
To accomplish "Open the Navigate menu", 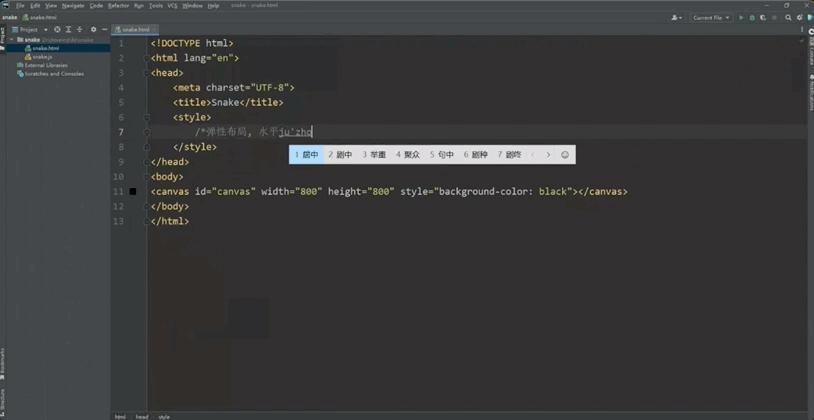I will [x=73, y=5].
